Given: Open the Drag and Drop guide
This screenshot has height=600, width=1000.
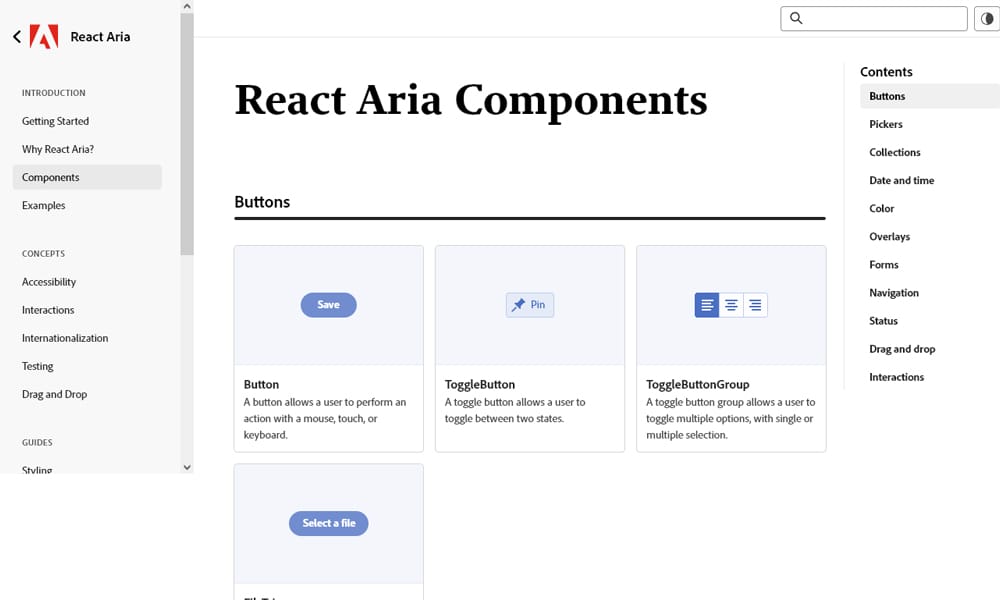Looking at the screenshot, I should [53, 394].
